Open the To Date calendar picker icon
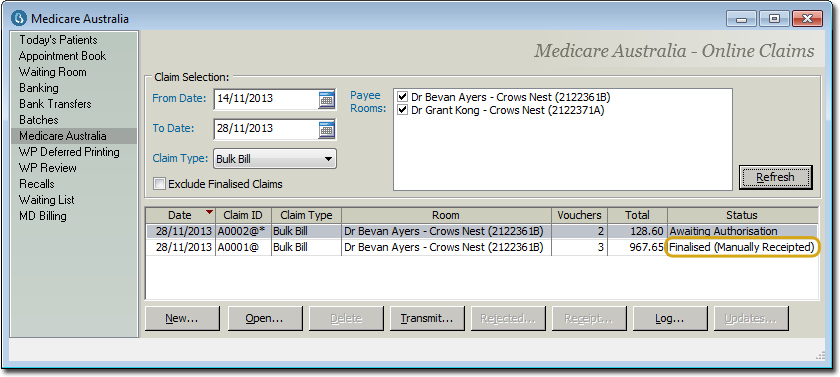Screen dimensions: 840x377 [326, 129]
